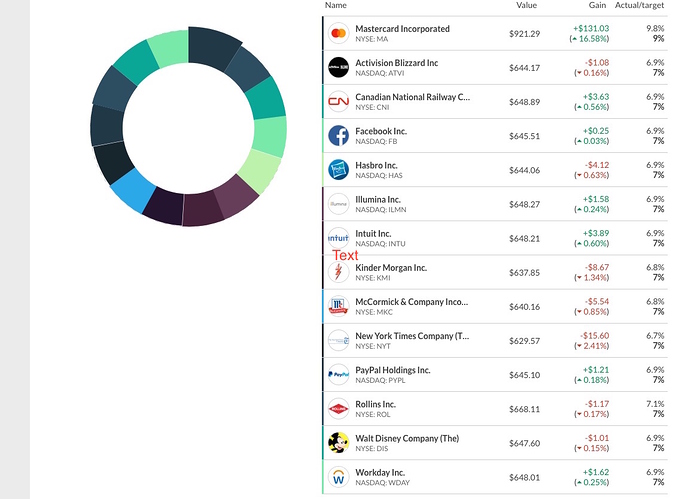Click Rollins value $668.11
The width and height of the screenshot is (688, 499).
pyautogui.click(x=524, y=409)
